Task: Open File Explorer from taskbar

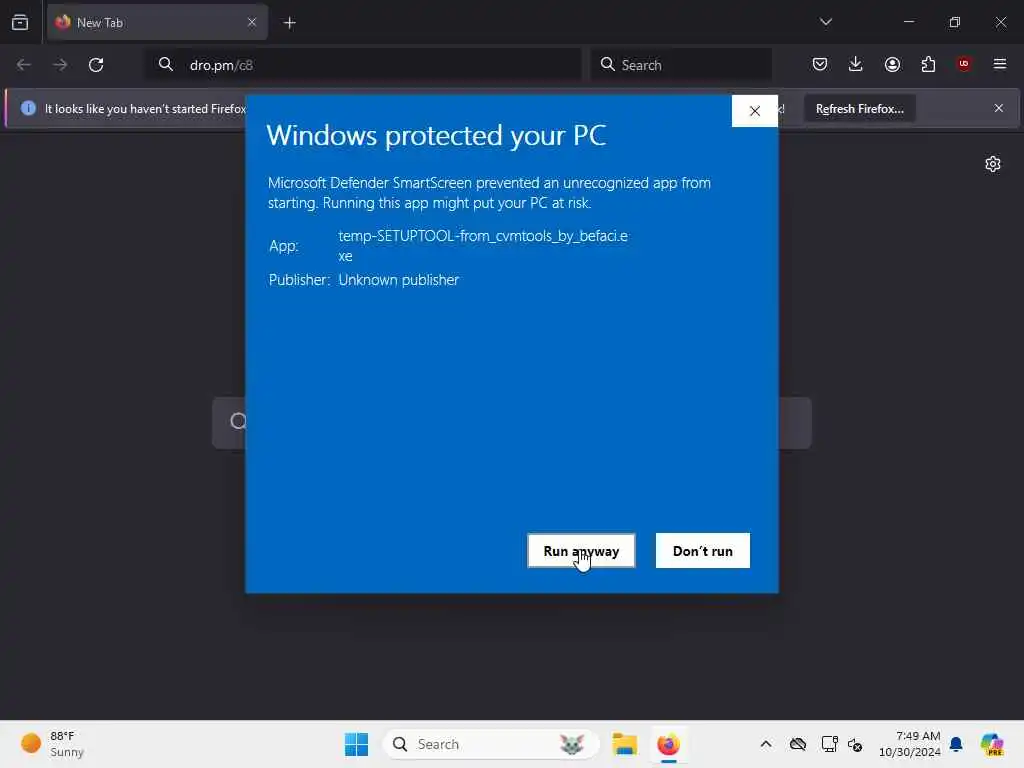Action: (x=624, y=744)
